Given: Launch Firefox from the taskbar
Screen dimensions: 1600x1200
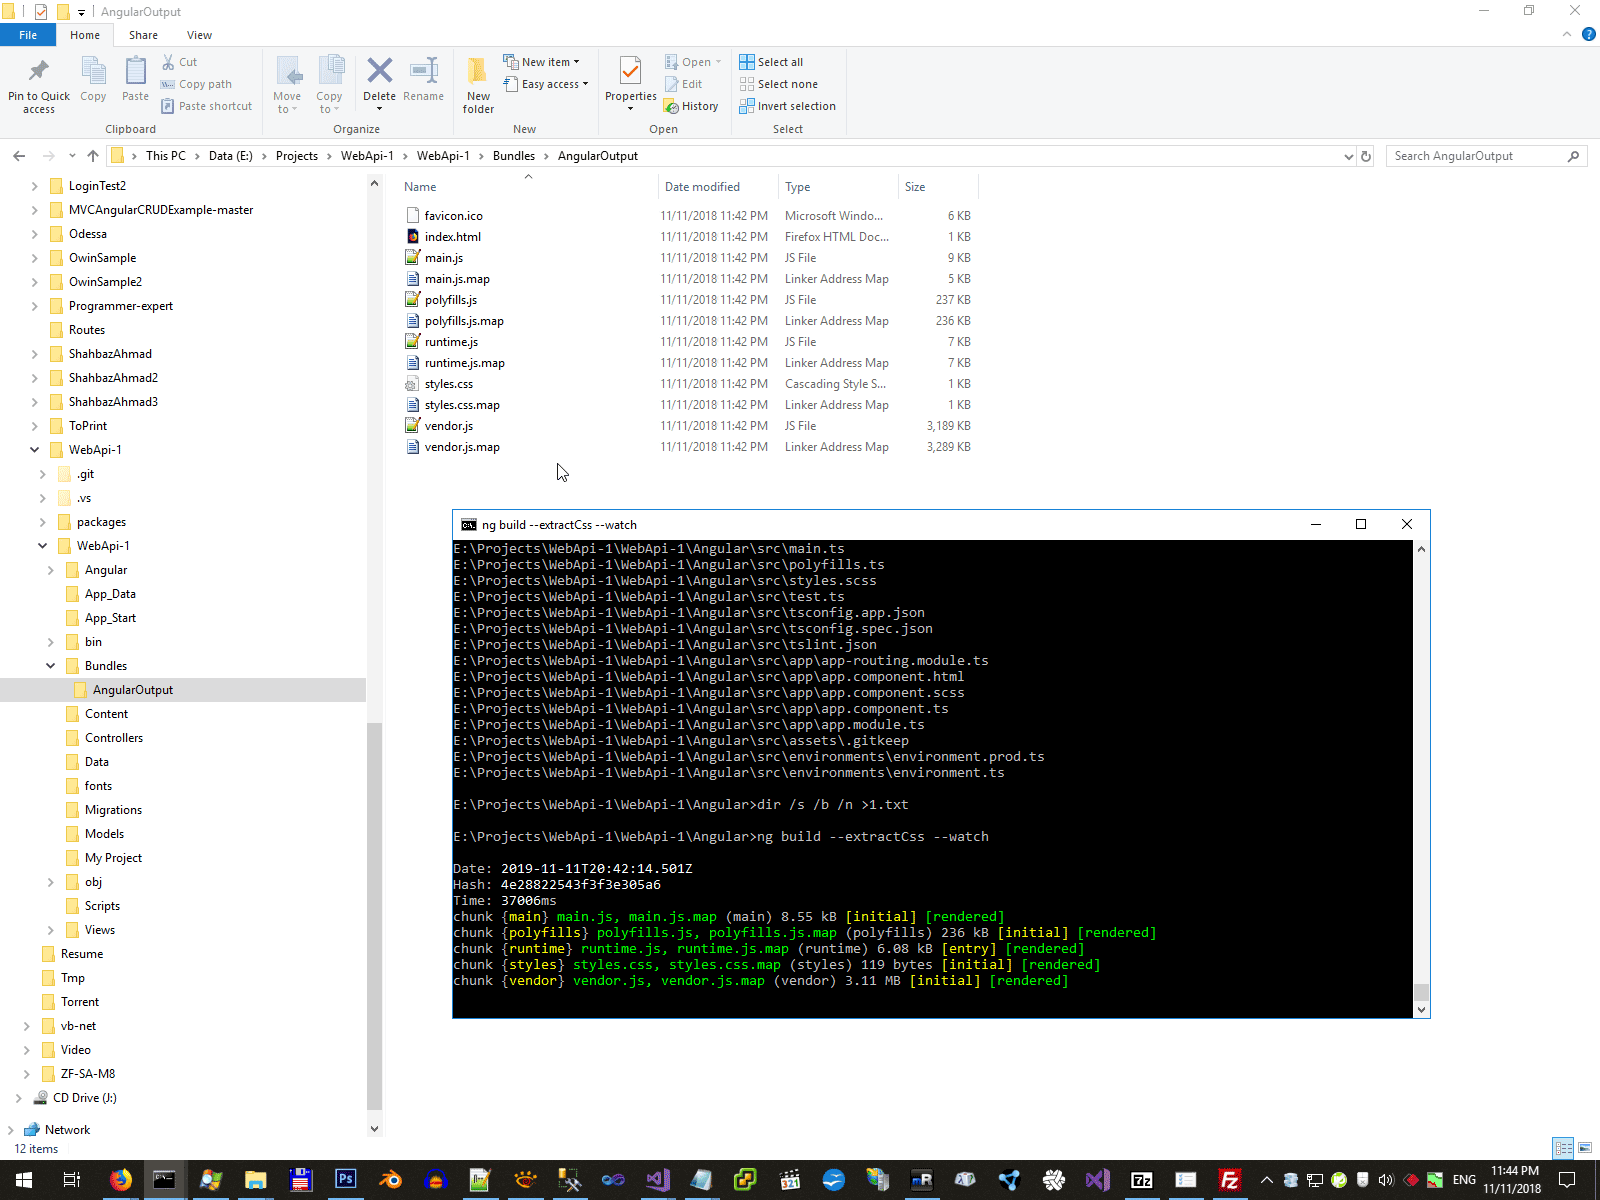Looking at the screenshot, I should [120, 1180].
